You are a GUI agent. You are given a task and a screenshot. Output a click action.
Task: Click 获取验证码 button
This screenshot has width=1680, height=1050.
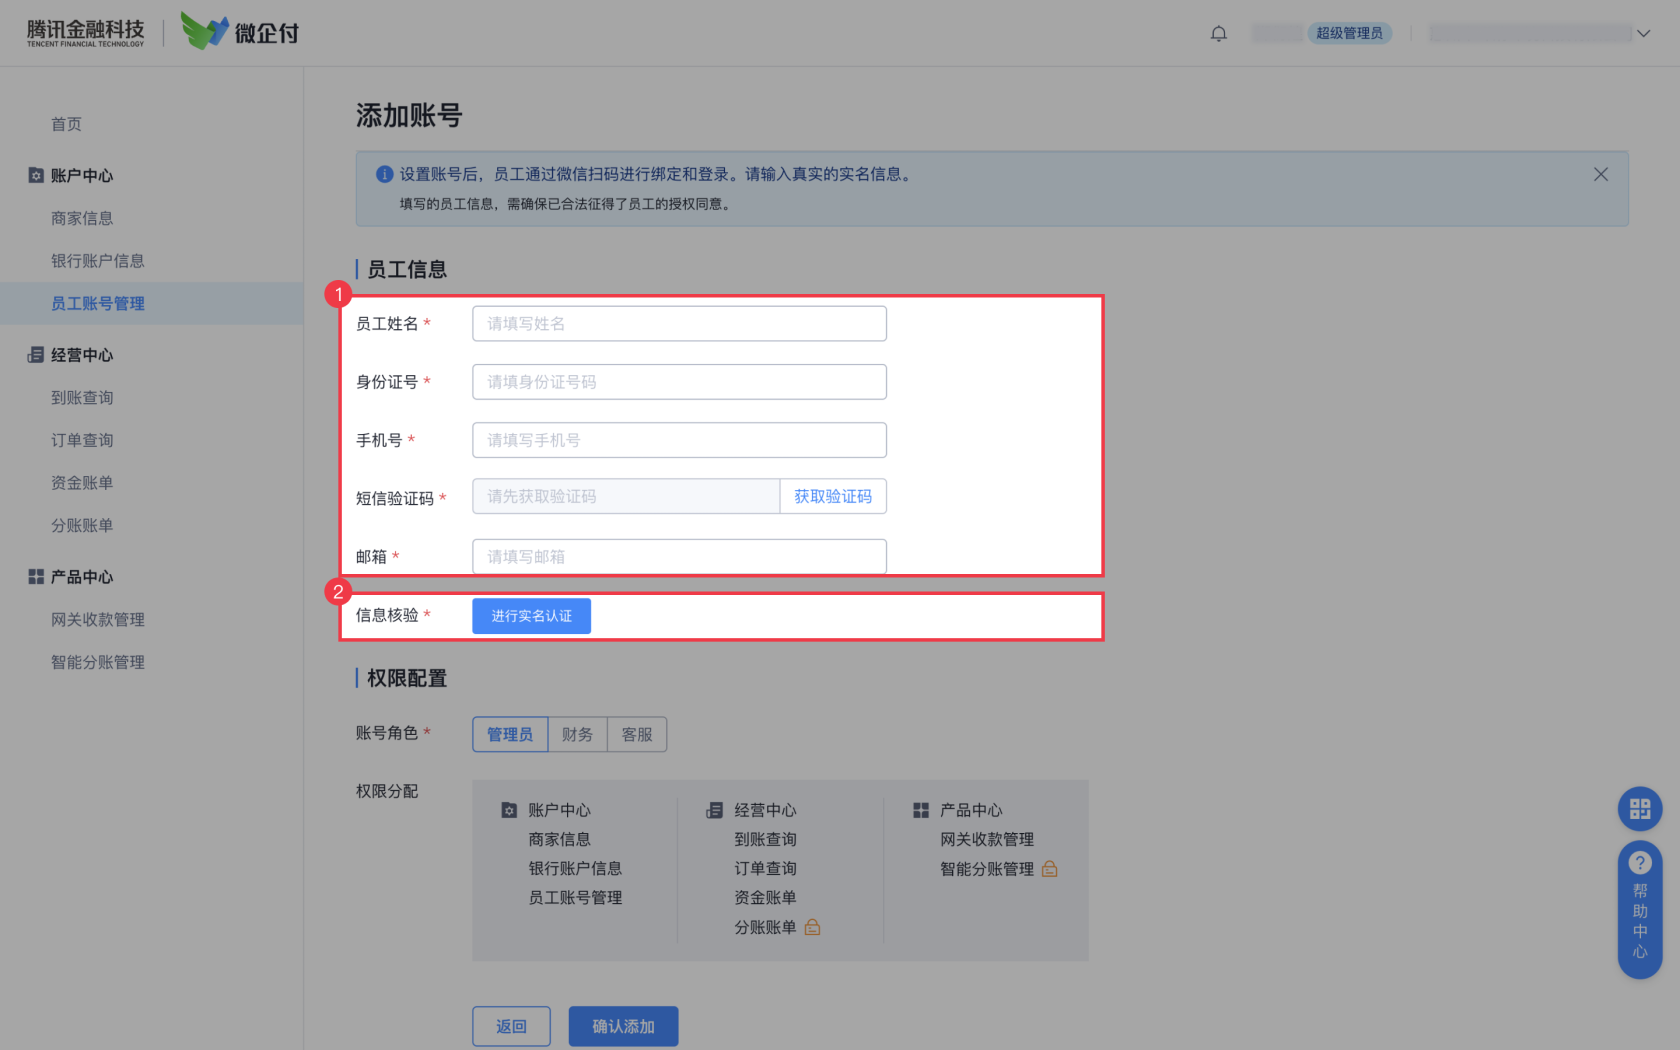[833, 496]
